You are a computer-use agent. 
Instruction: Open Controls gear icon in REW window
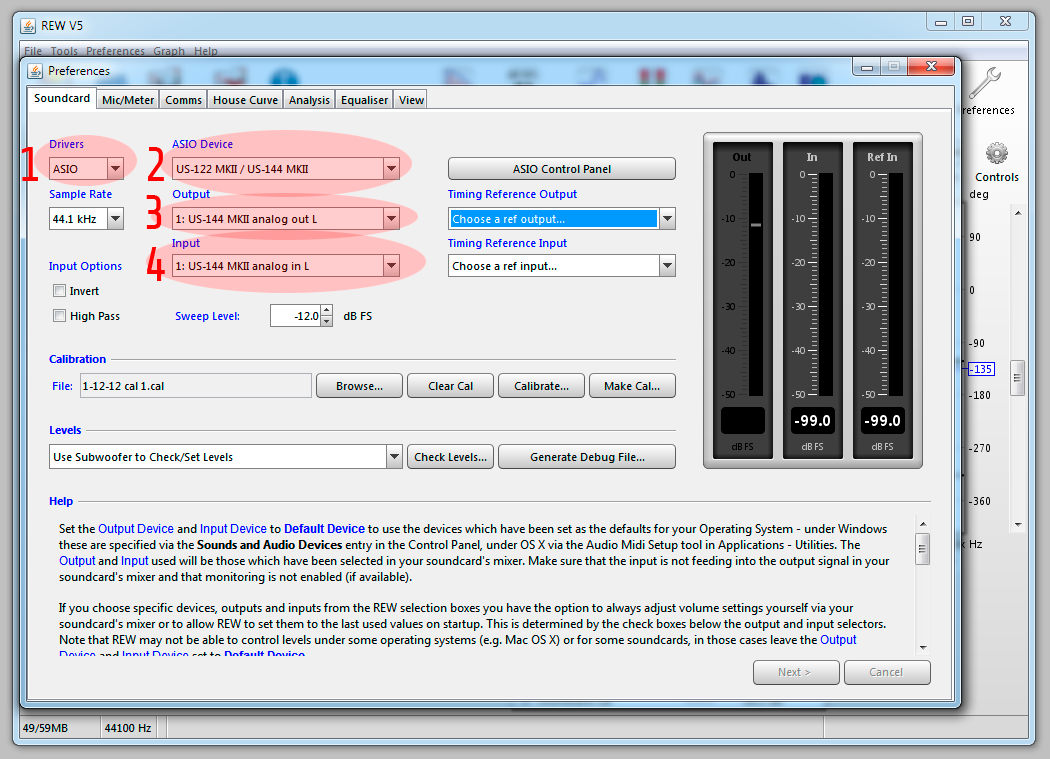click(996, 153)
